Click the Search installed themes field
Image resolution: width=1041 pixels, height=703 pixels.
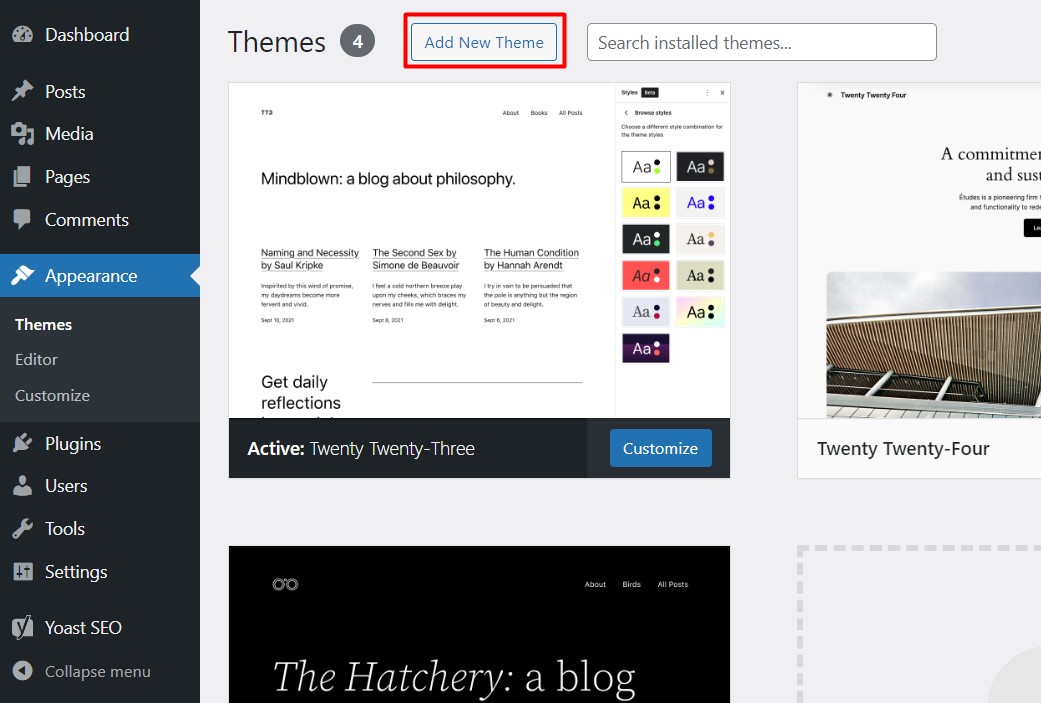tap(761, 42)
